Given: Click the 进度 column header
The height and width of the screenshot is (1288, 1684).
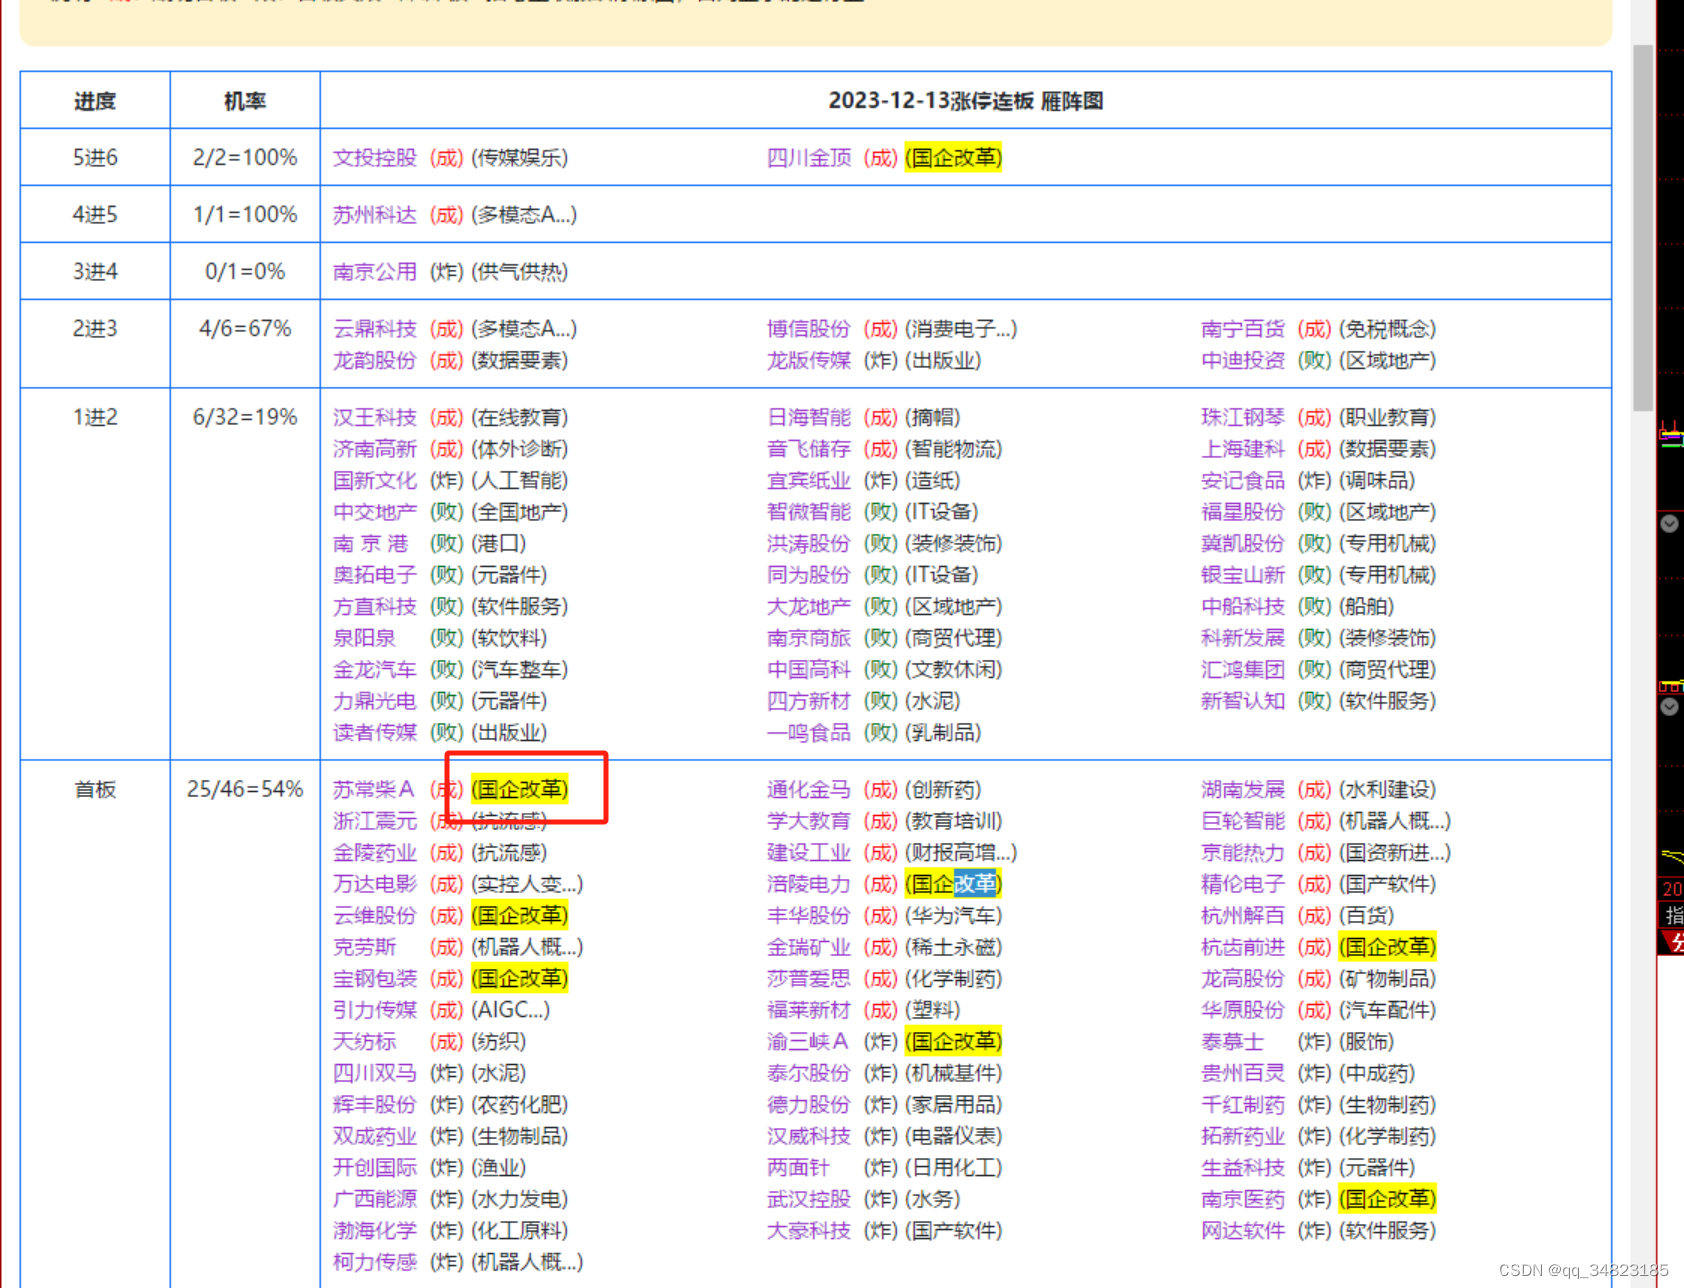Looking at the screenshot, I should pos(95,100).
